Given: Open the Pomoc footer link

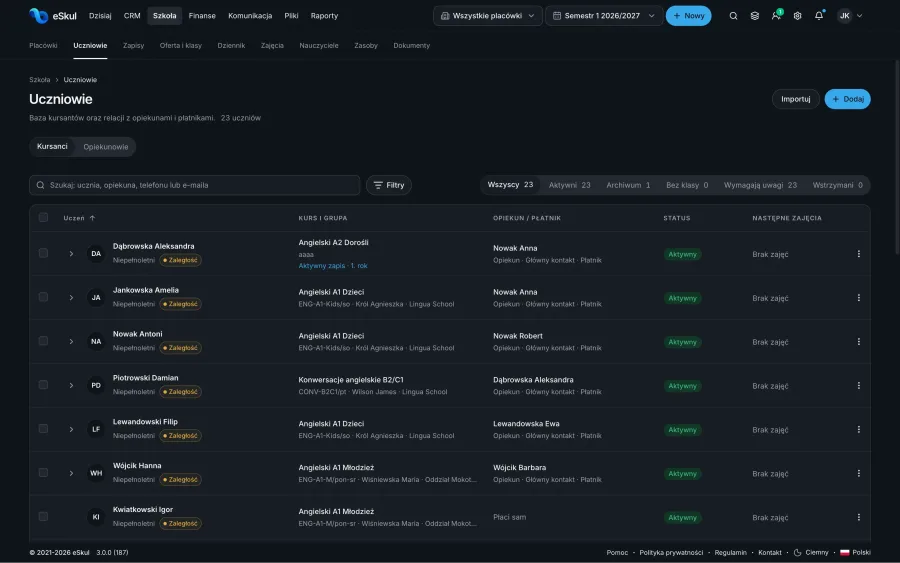Looking at the screenshot, I should 617,553.
